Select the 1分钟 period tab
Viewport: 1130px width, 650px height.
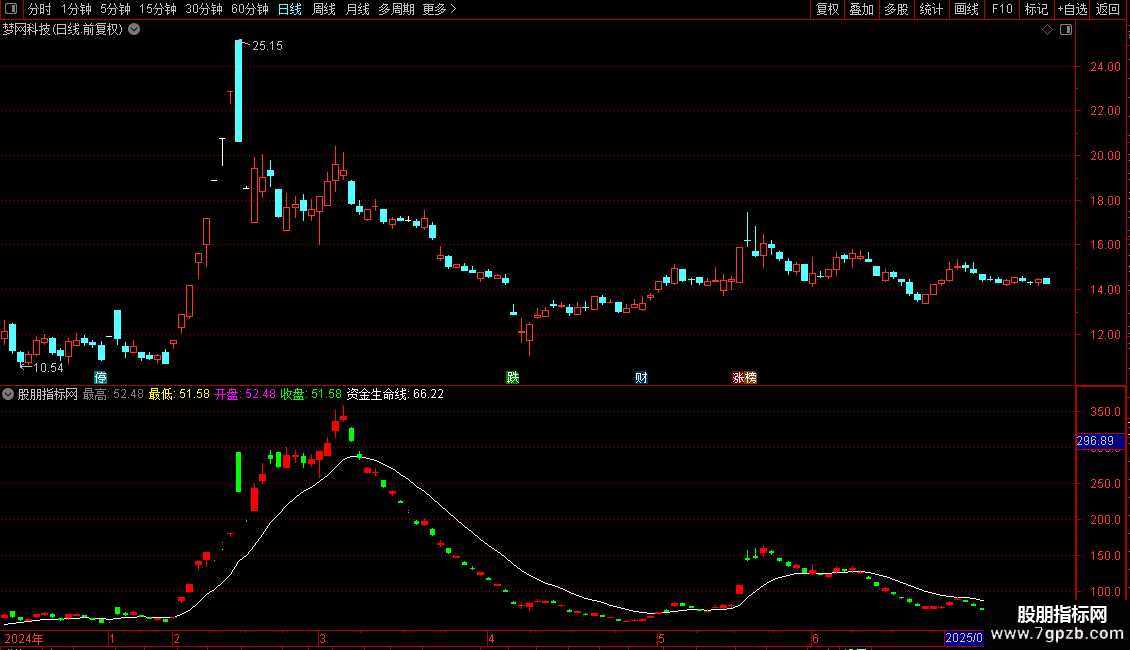tap(76, 9)
